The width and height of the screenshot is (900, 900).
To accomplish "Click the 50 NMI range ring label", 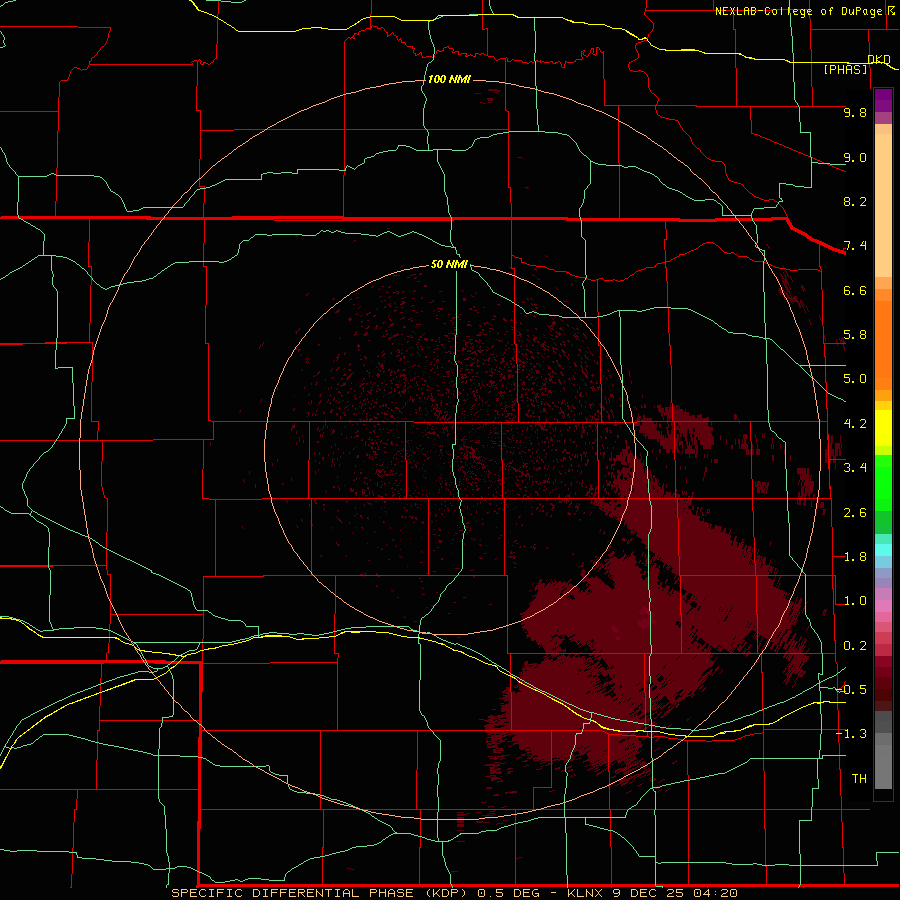I will (x=449, y=264).
